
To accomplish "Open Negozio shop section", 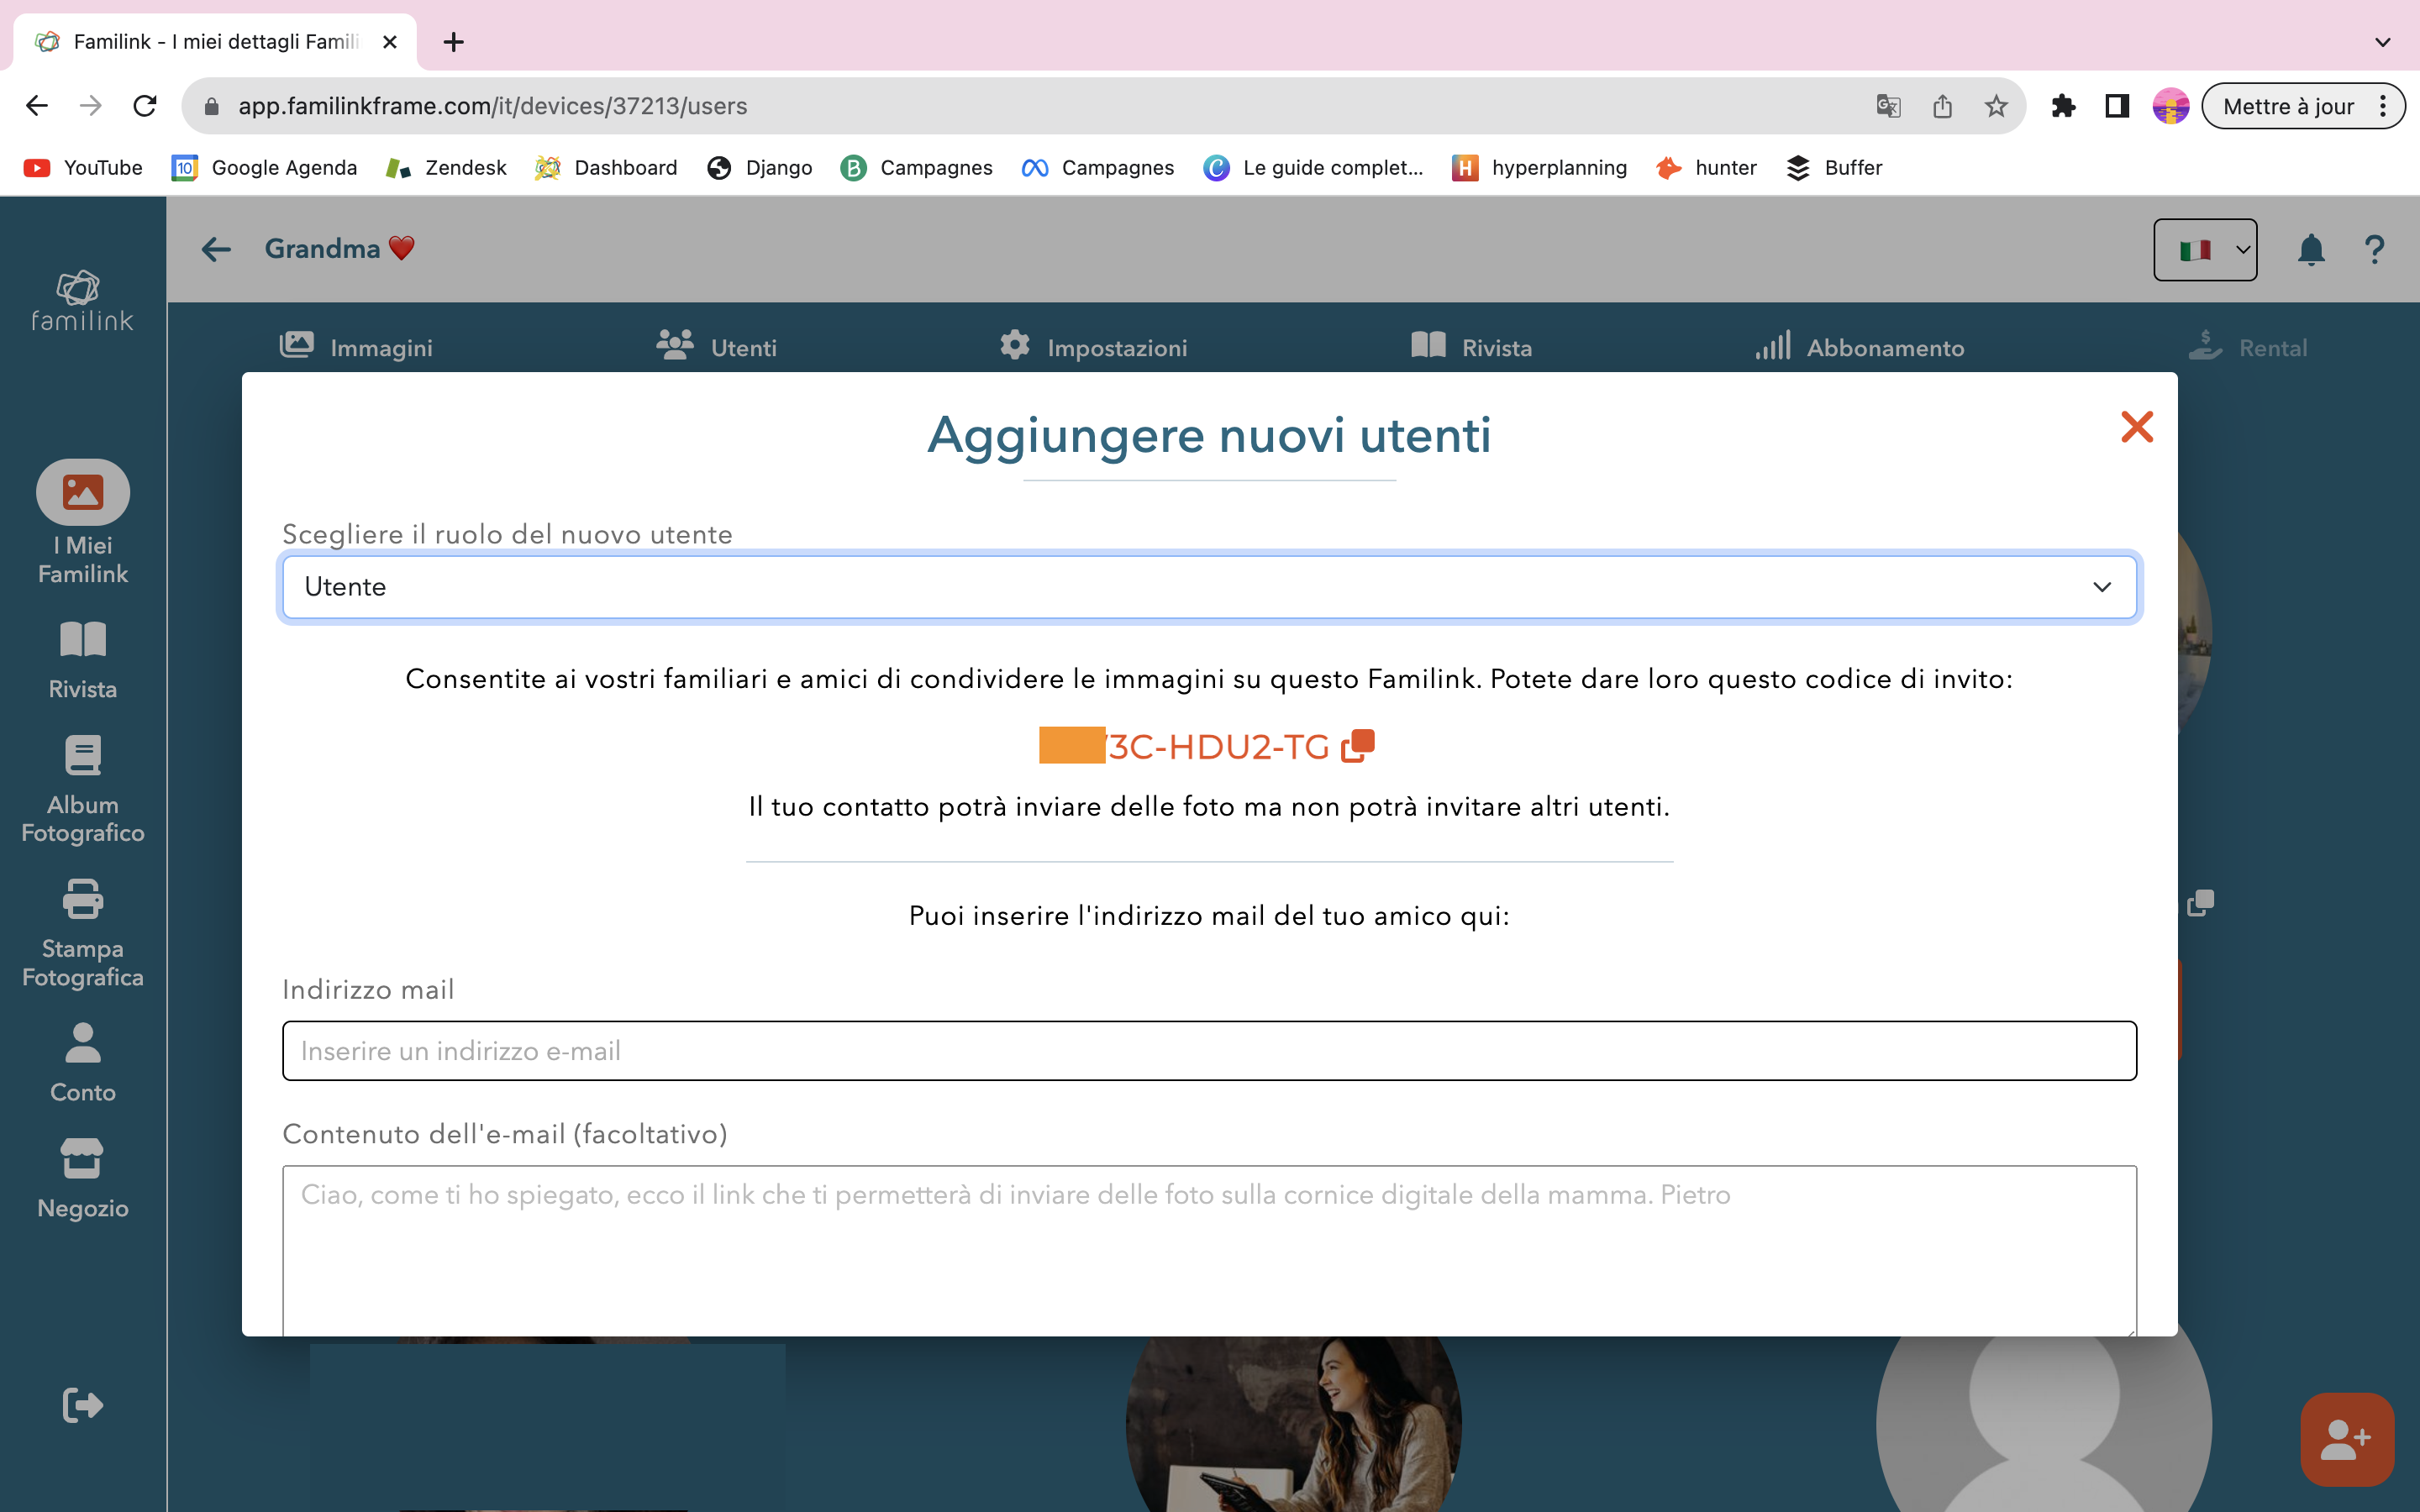I will coord(83,1179).
